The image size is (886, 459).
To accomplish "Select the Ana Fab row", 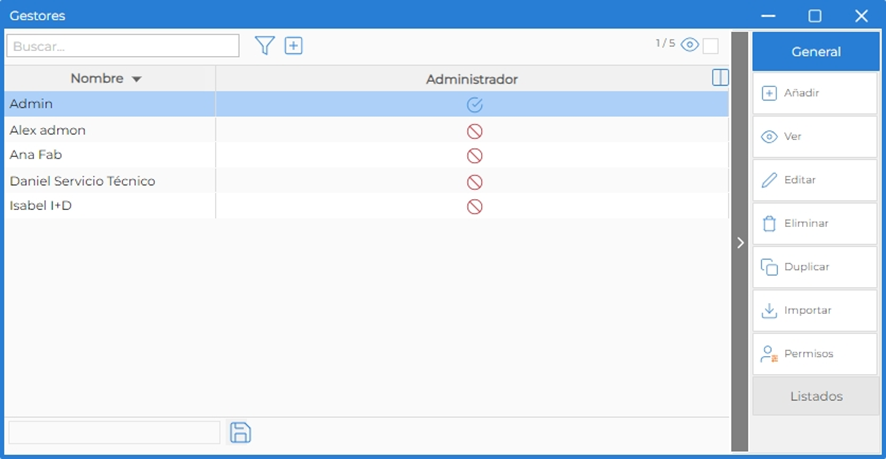I will pos(367,155).
